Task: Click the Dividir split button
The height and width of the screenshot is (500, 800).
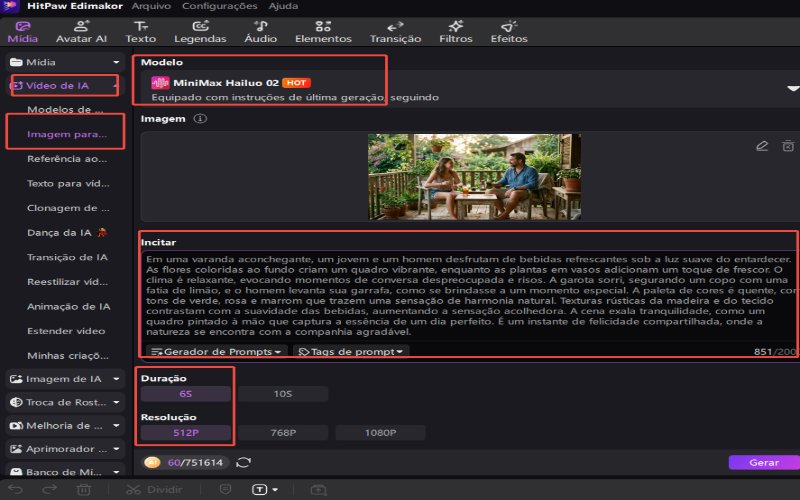Action: [x=154, y=490]
